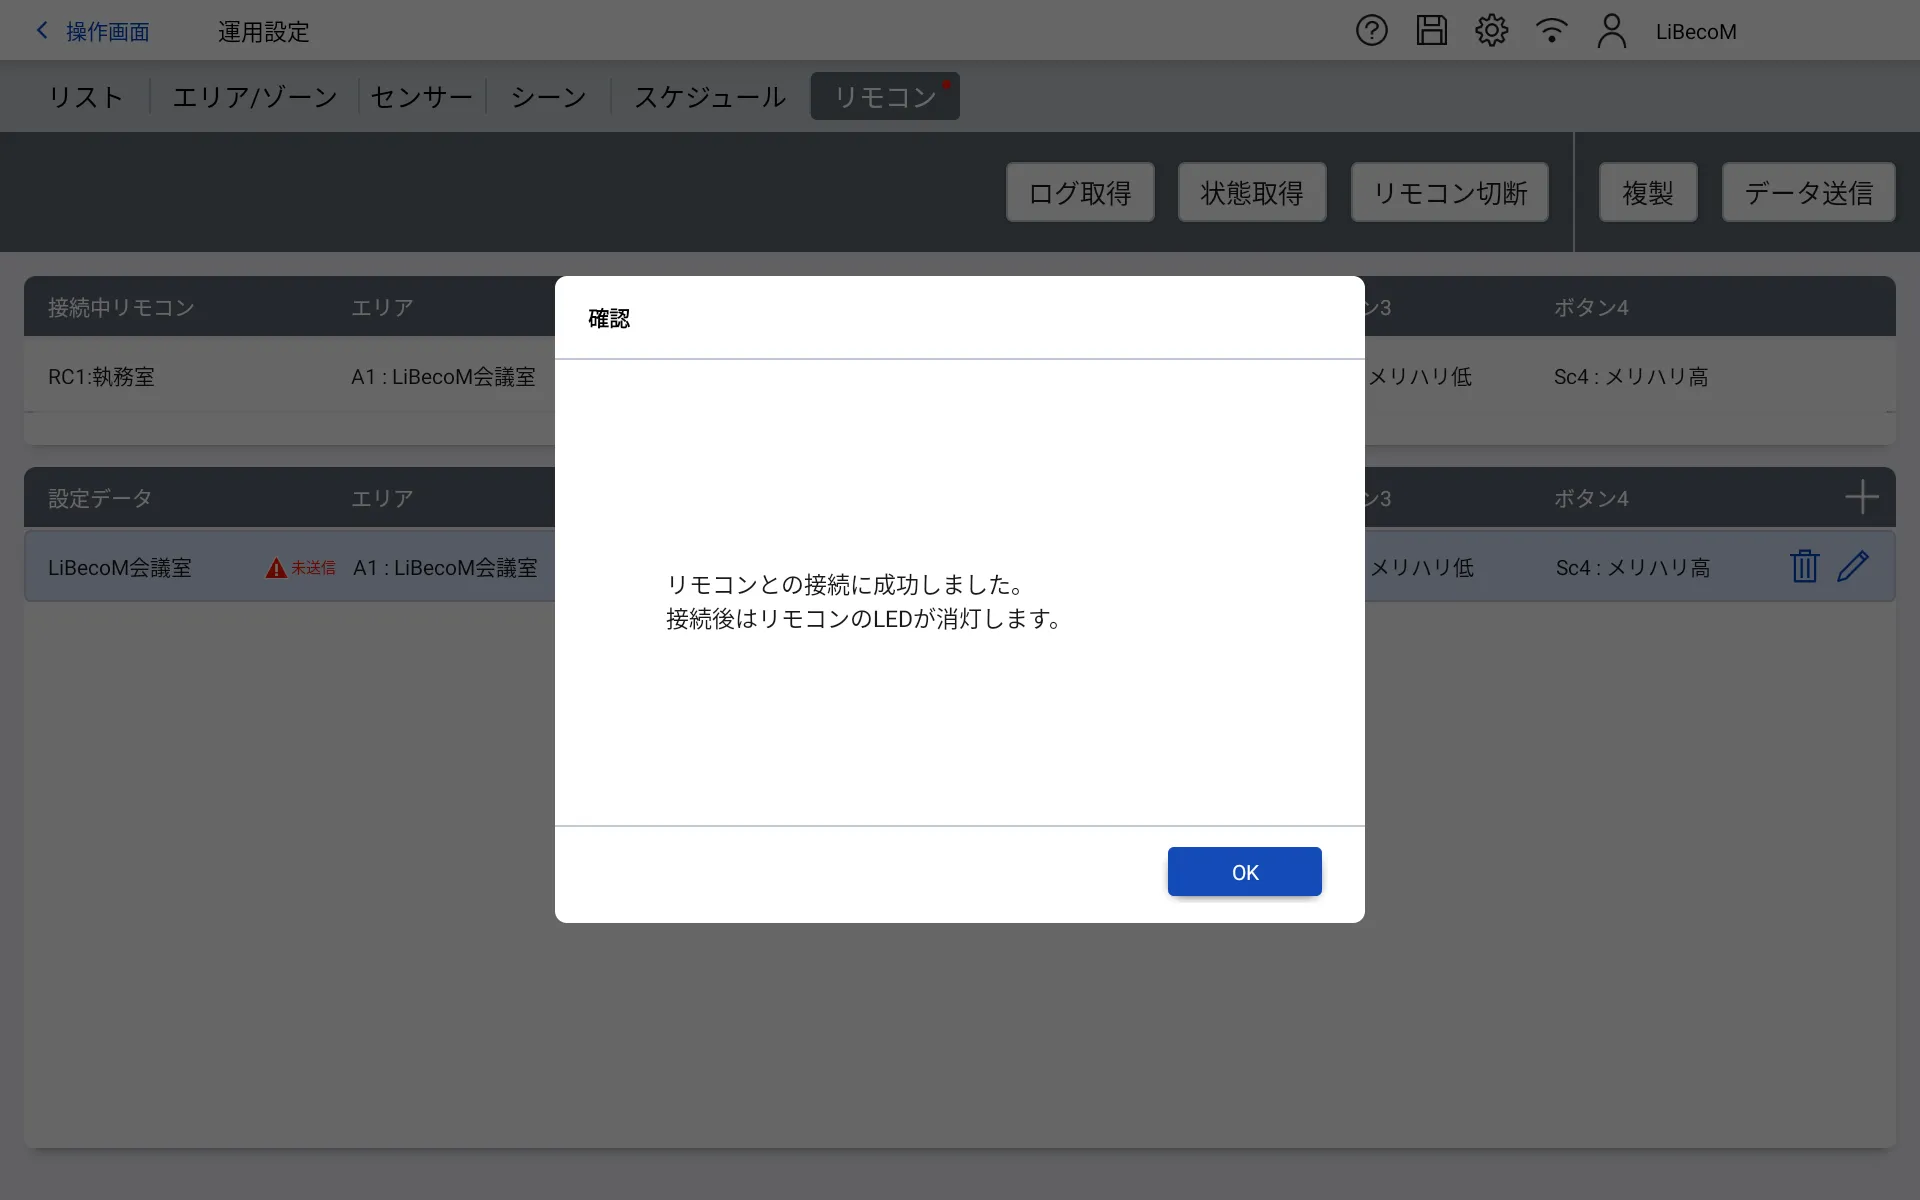1920x1200 pixels.
Task: Click the Wi-Fi connection status icon
Action: (1551, 31)
